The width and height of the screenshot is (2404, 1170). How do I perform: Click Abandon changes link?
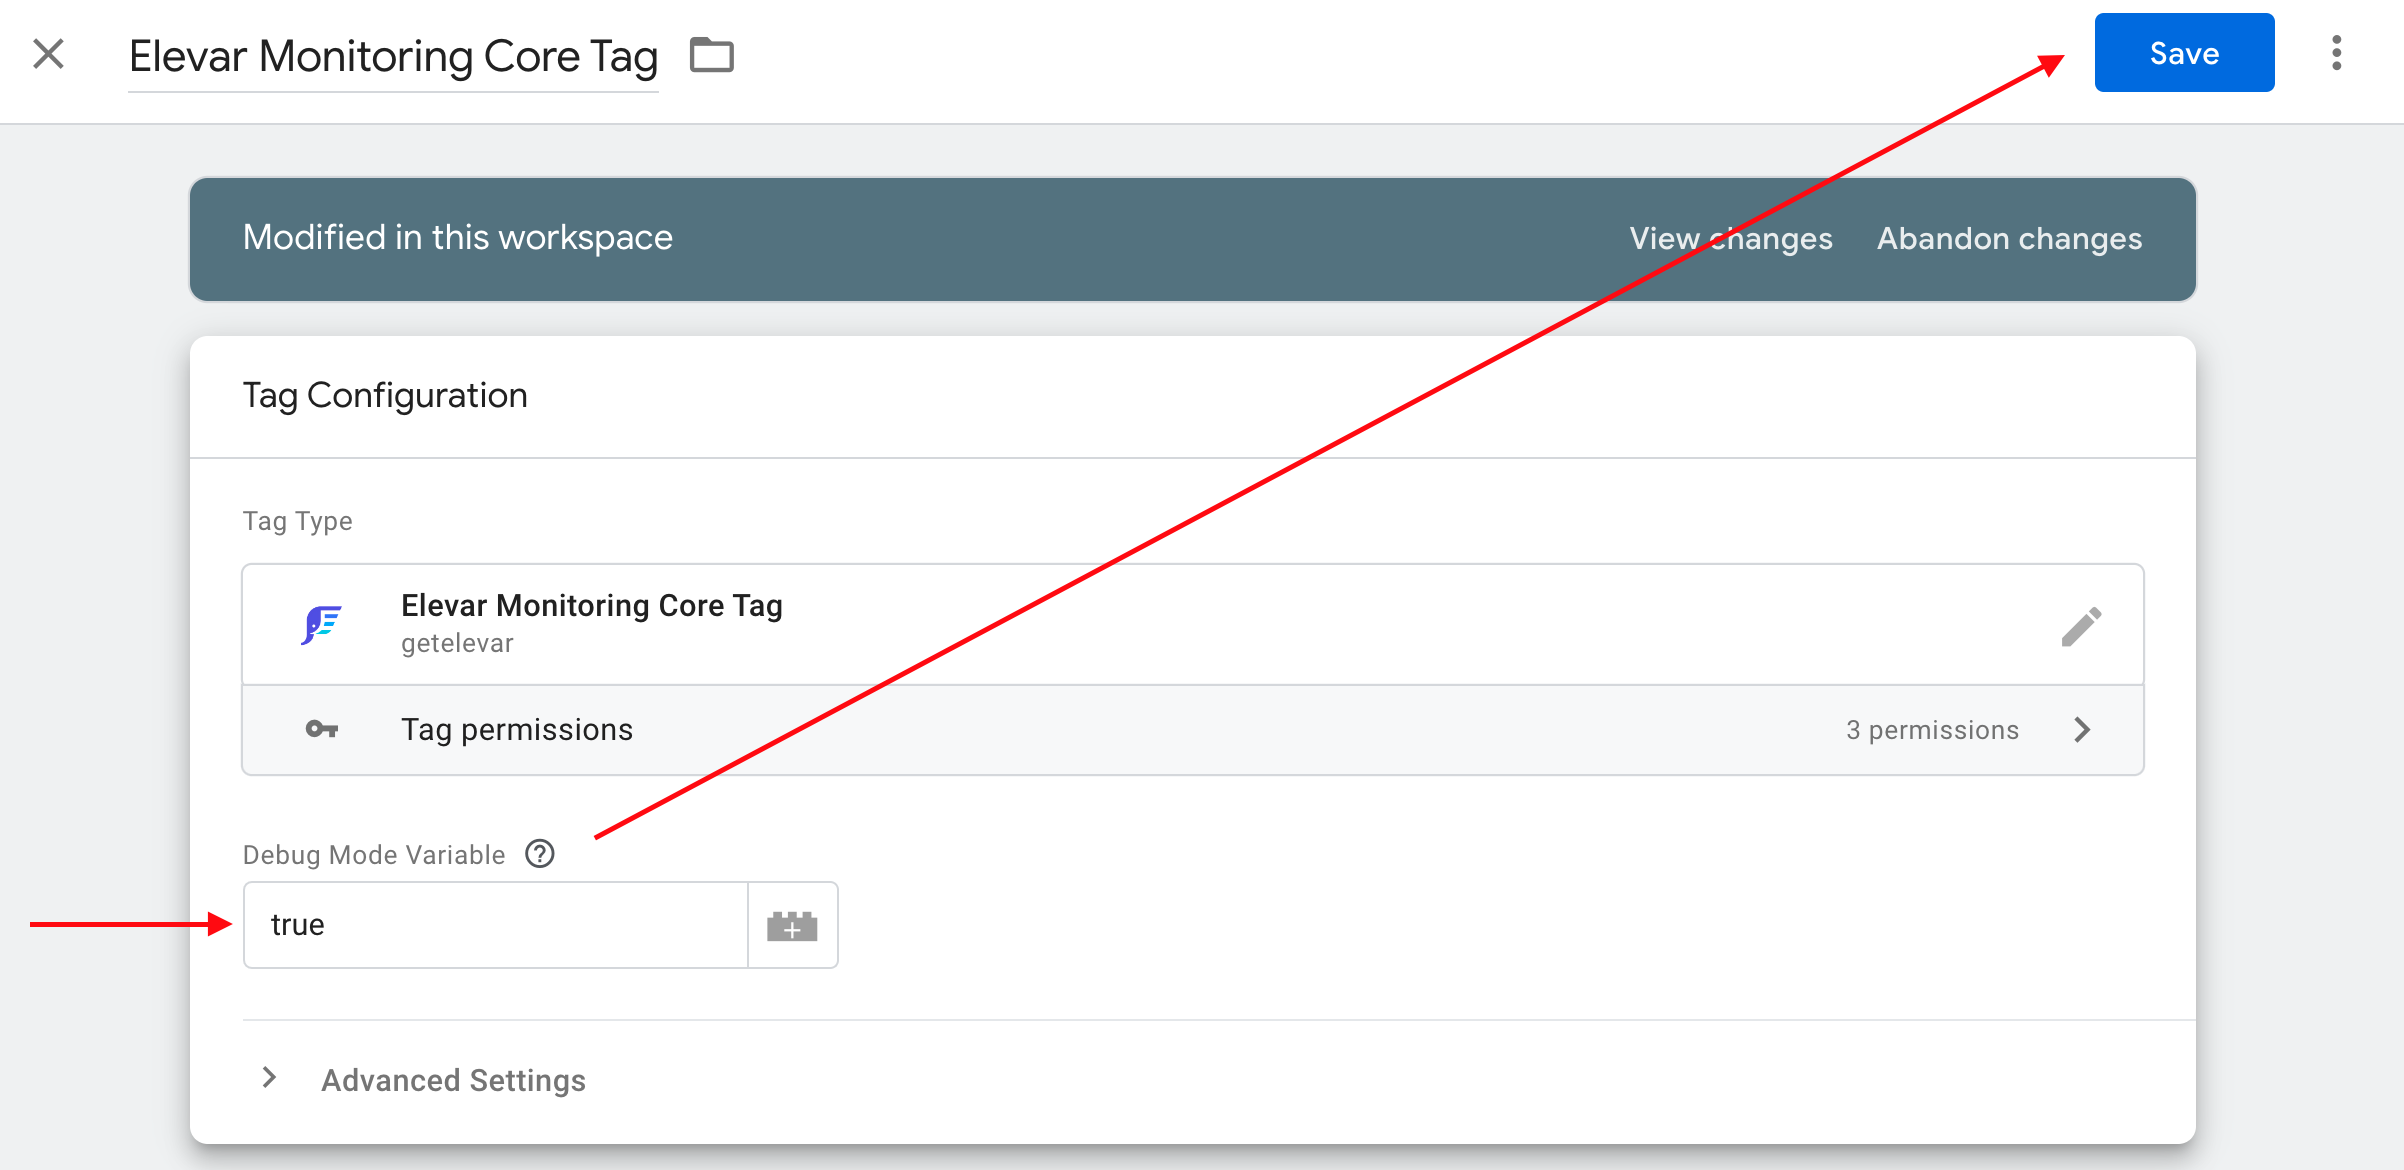2009,239
